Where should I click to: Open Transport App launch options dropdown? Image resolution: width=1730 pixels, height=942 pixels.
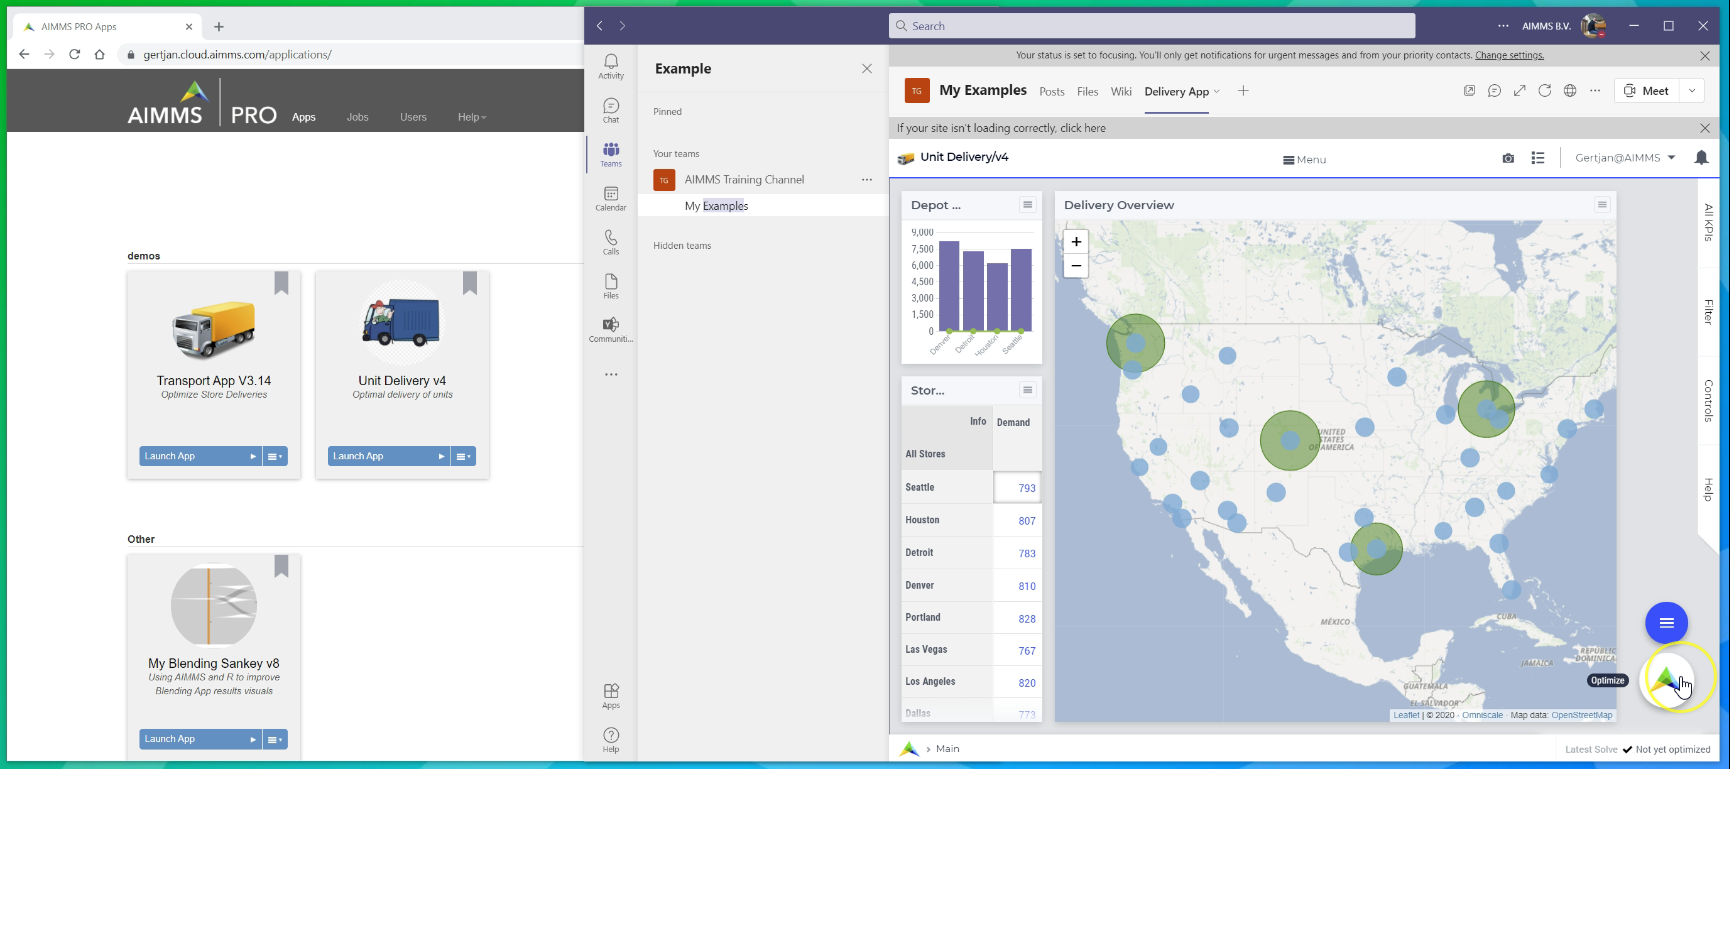[x=275, y=456]
